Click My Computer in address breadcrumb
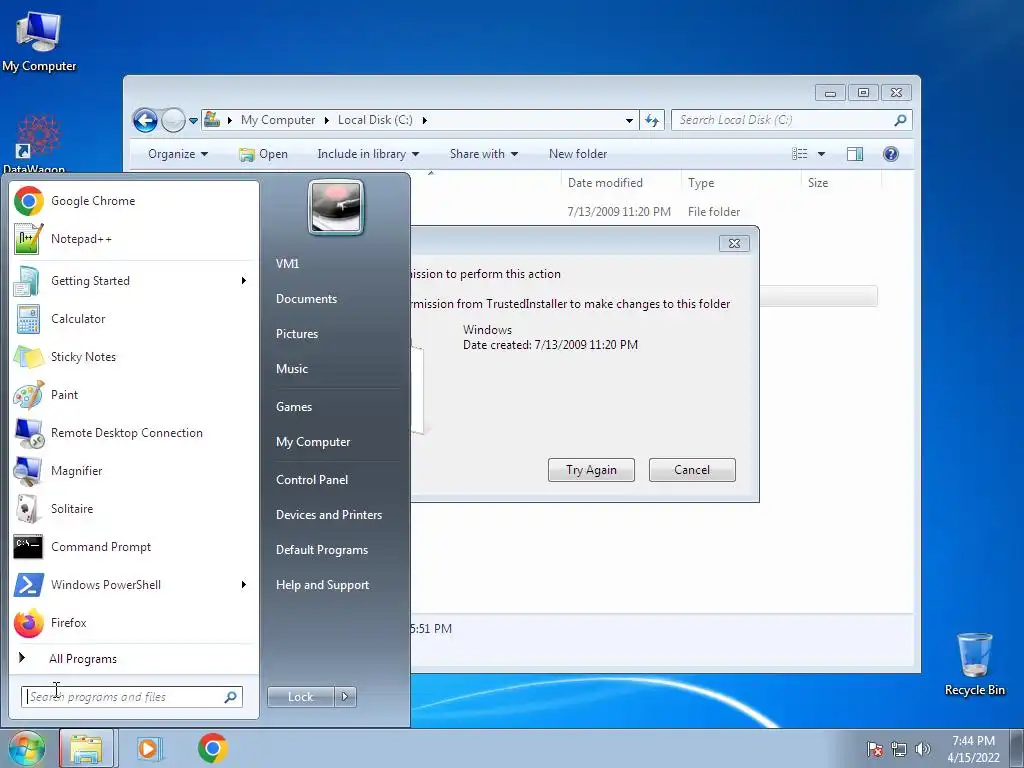The height and width of the screenshot is (768, 1024). coord(278,120)
